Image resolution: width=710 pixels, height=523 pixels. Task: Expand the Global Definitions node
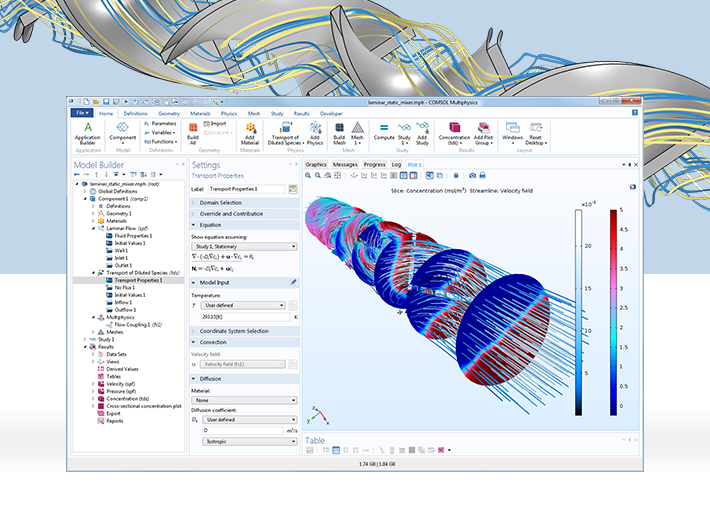(85, 192)
